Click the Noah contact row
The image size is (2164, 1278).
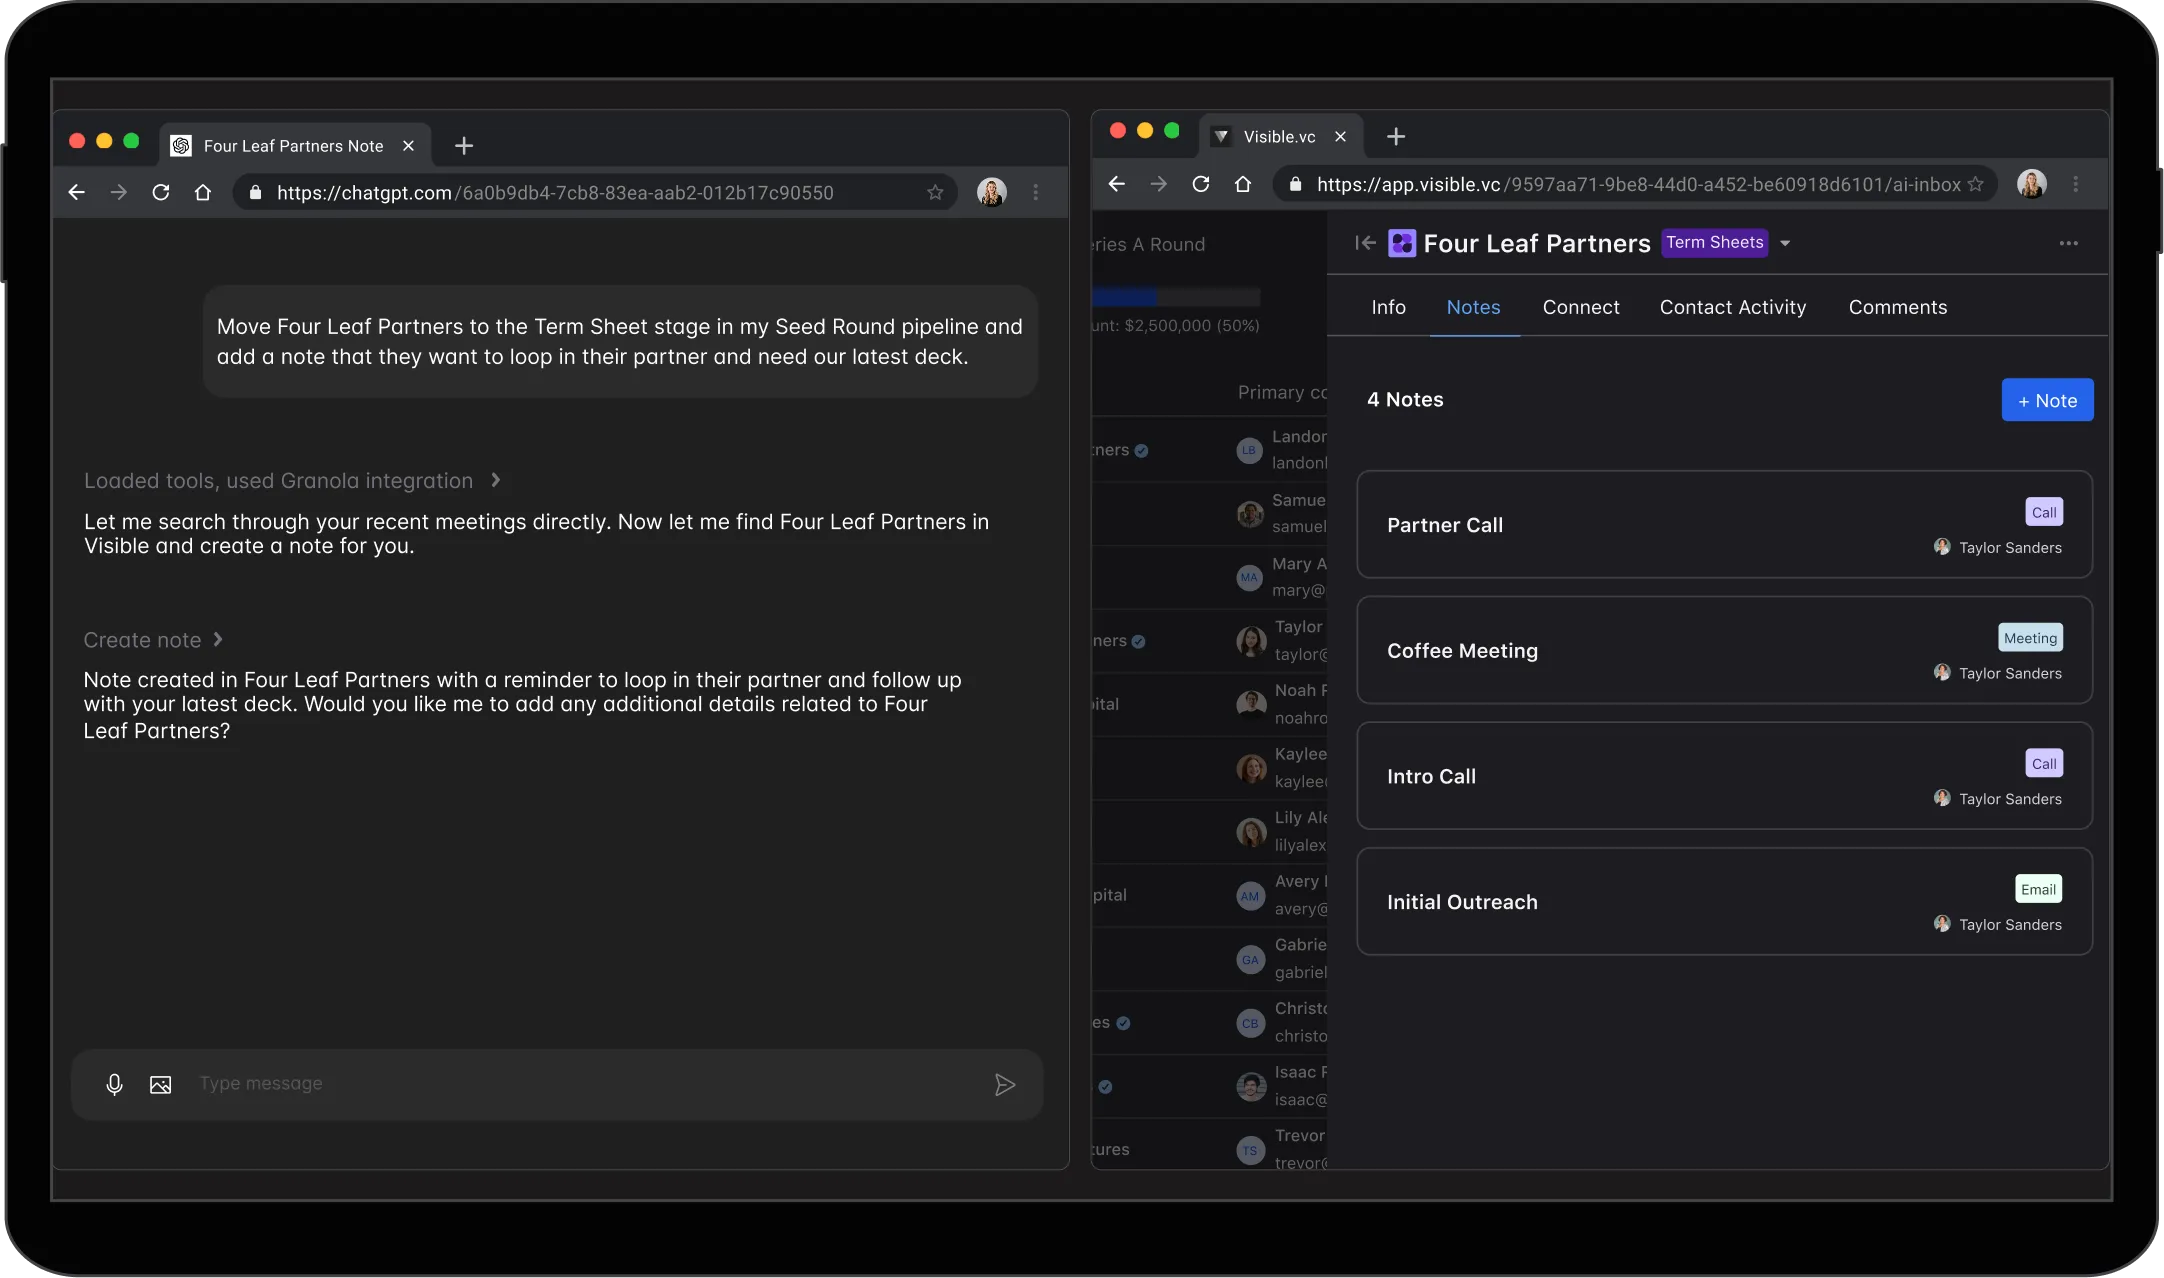(1210, 704)
